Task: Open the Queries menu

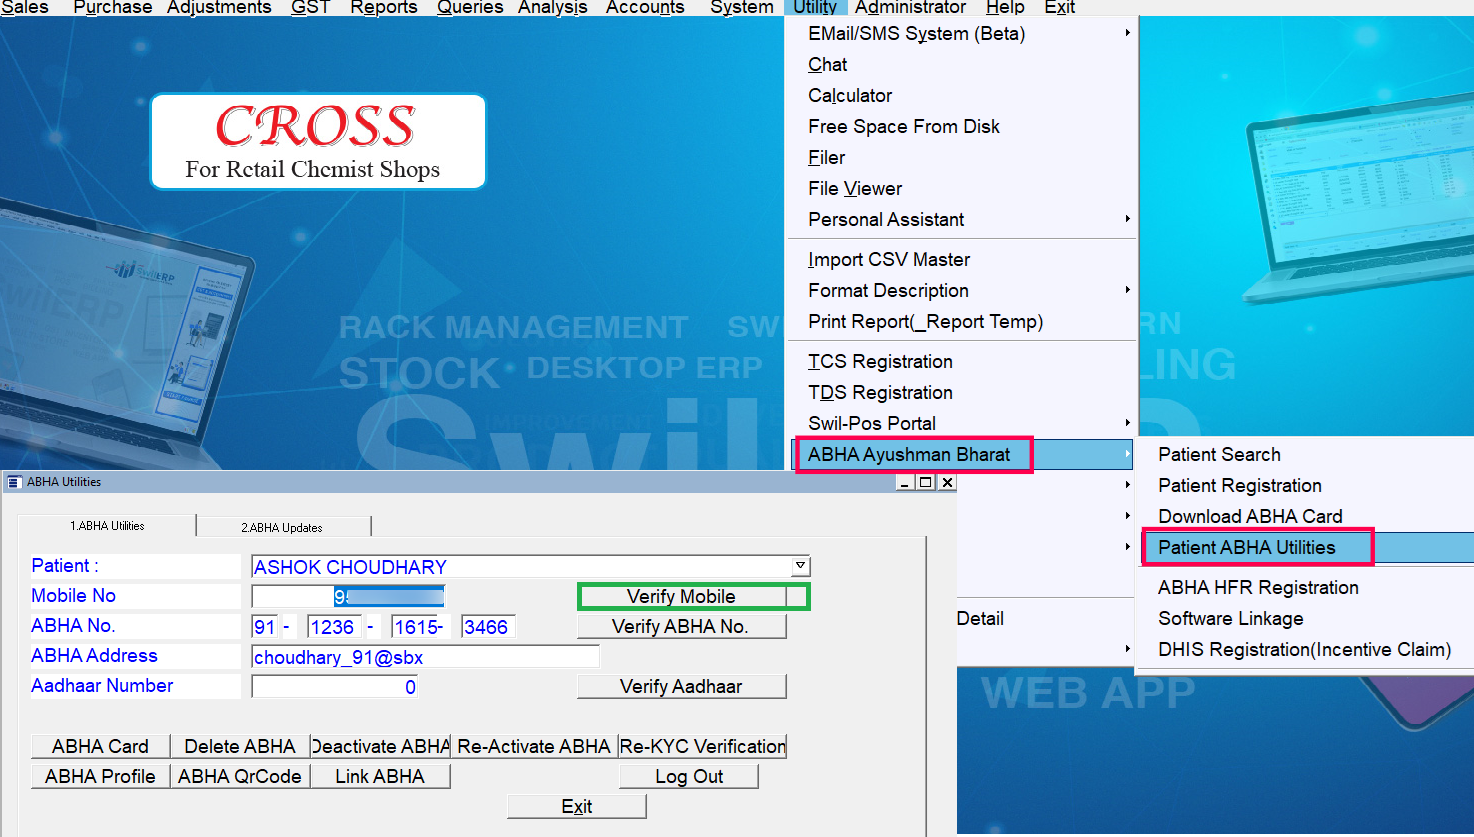Action: click(x=470, y=7)
